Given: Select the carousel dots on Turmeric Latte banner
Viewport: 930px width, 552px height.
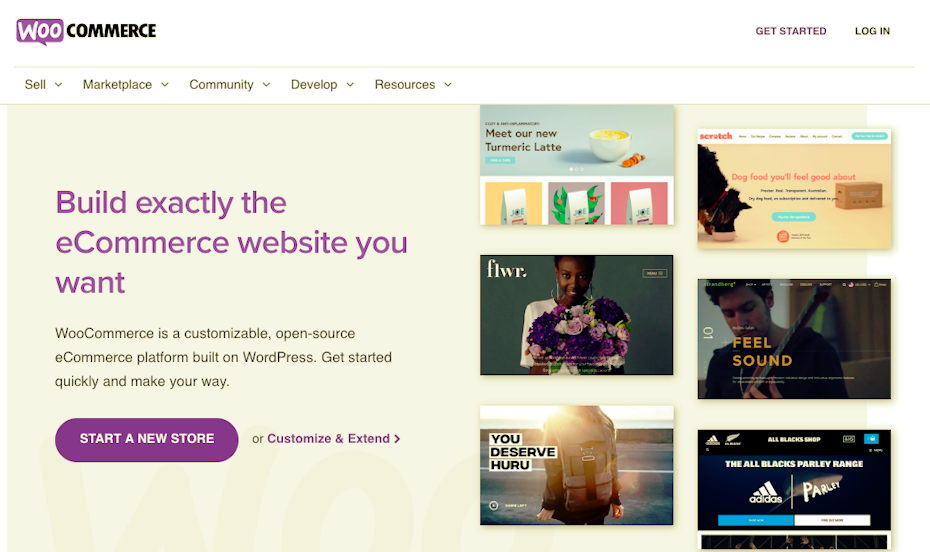Looking at the screenshot, I should pyautogui.click(x=576, y=170).
